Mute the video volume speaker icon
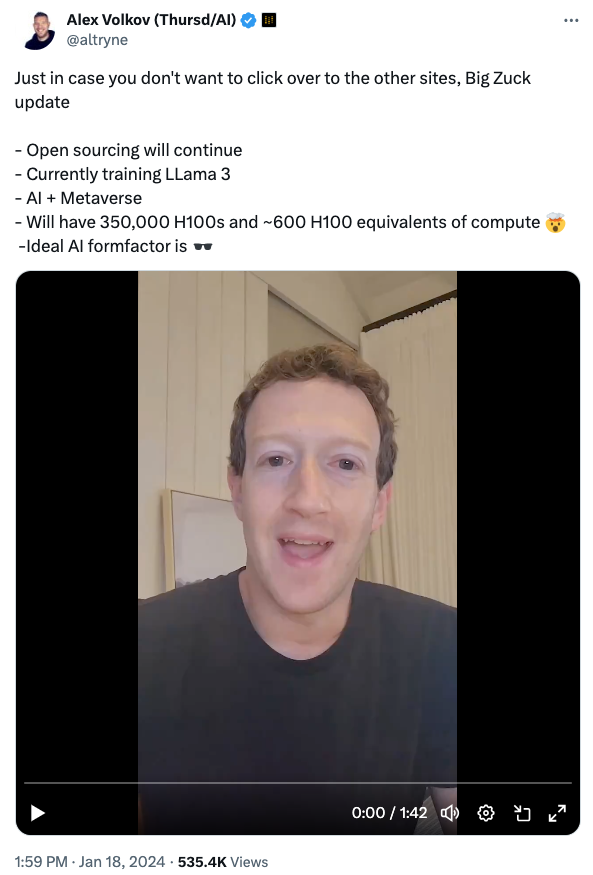Image resolution: width=593 pixels, height=875 pixels. click(450, 813)
